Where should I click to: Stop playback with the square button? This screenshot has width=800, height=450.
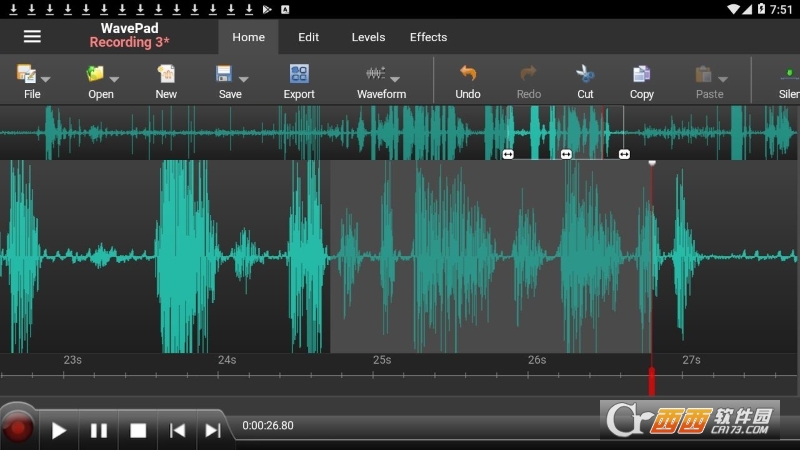click(x=138, y=431)
